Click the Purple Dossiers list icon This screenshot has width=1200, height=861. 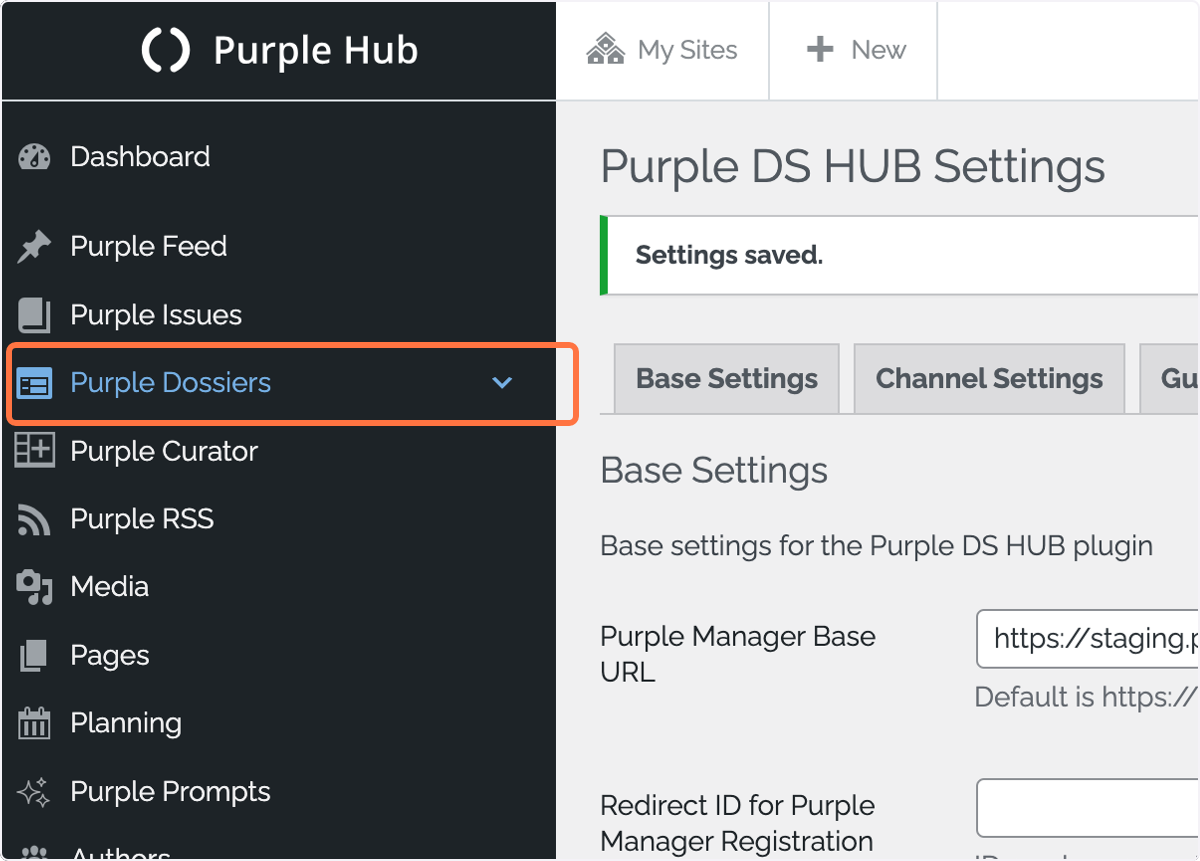coord(35,384)
